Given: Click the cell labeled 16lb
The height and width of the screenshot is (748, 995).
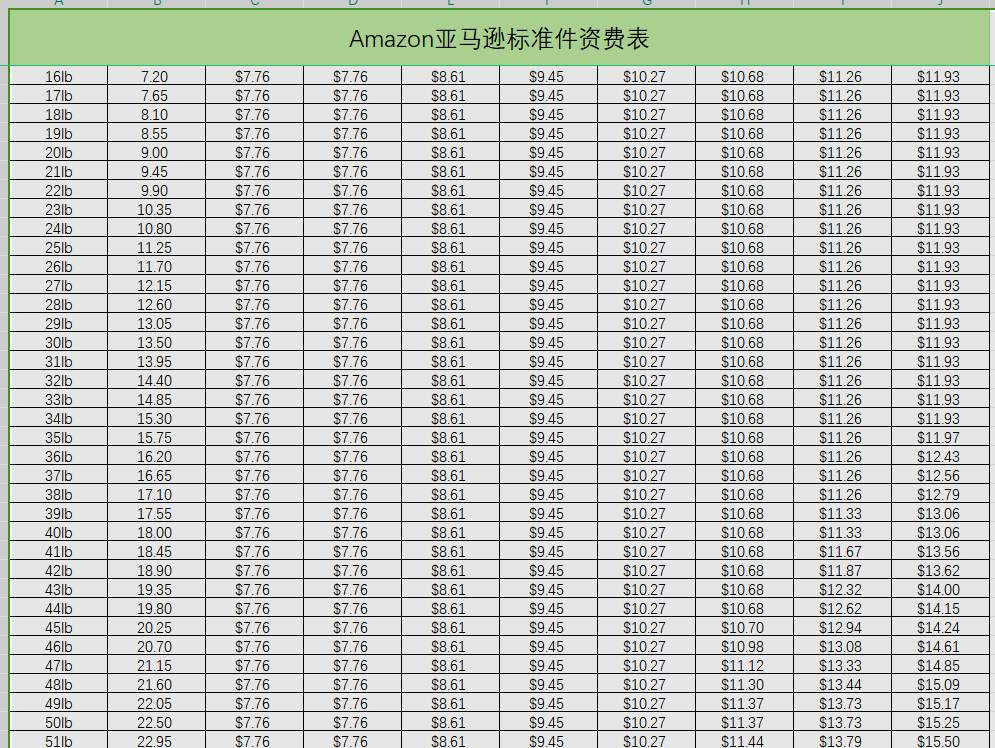Looking at the screenshot, I should (58, 77).
